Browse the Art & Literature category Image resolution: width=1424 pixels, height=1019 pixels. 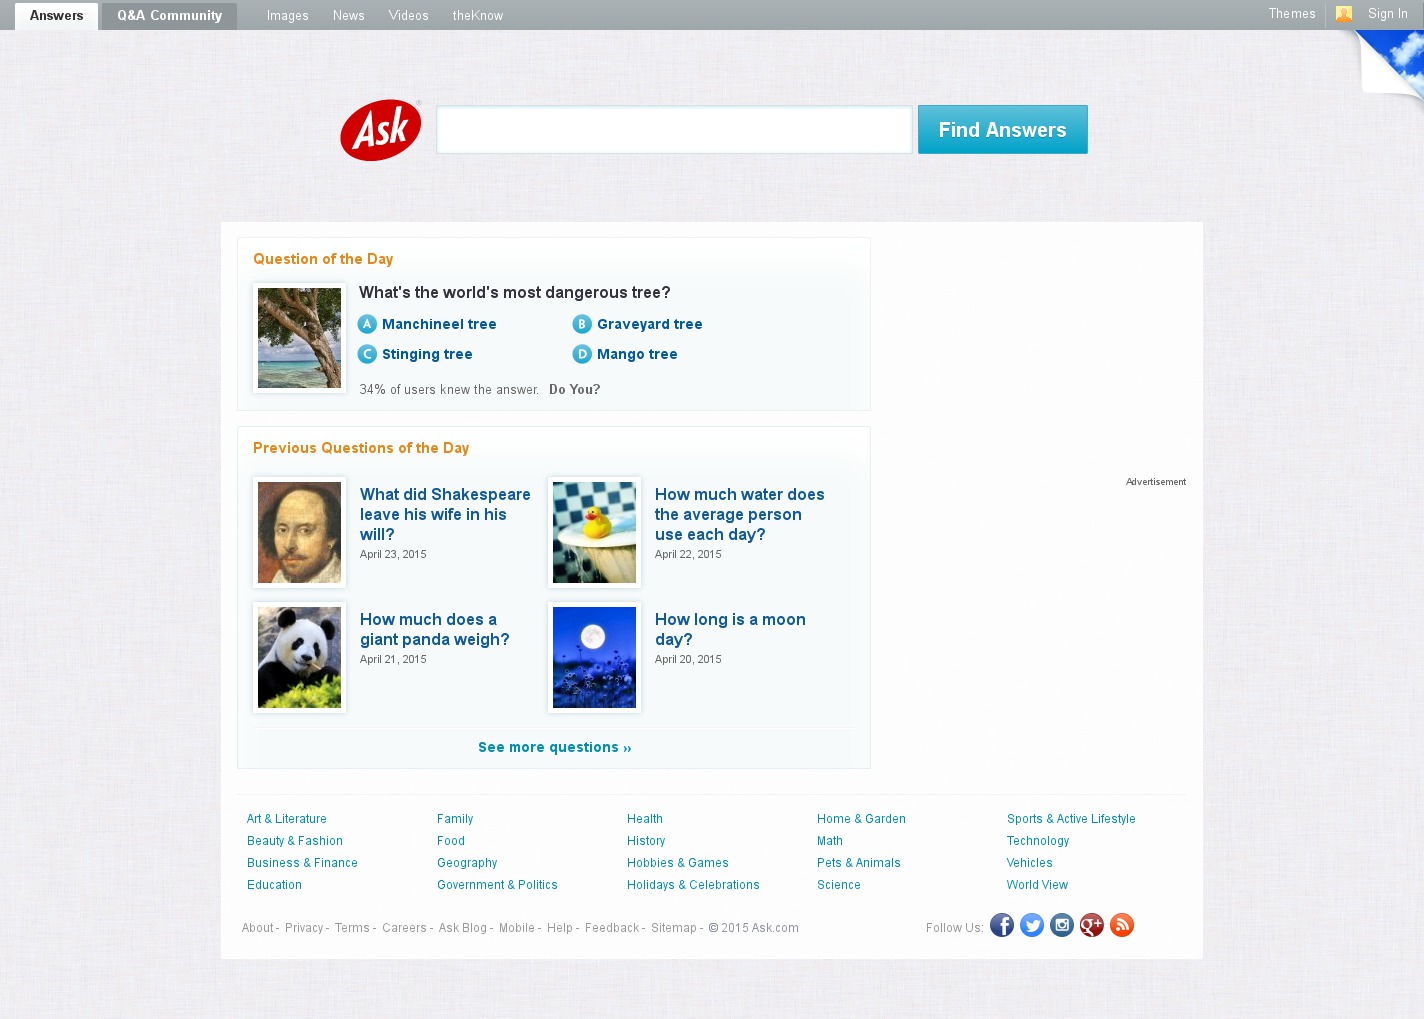point(287,819)
